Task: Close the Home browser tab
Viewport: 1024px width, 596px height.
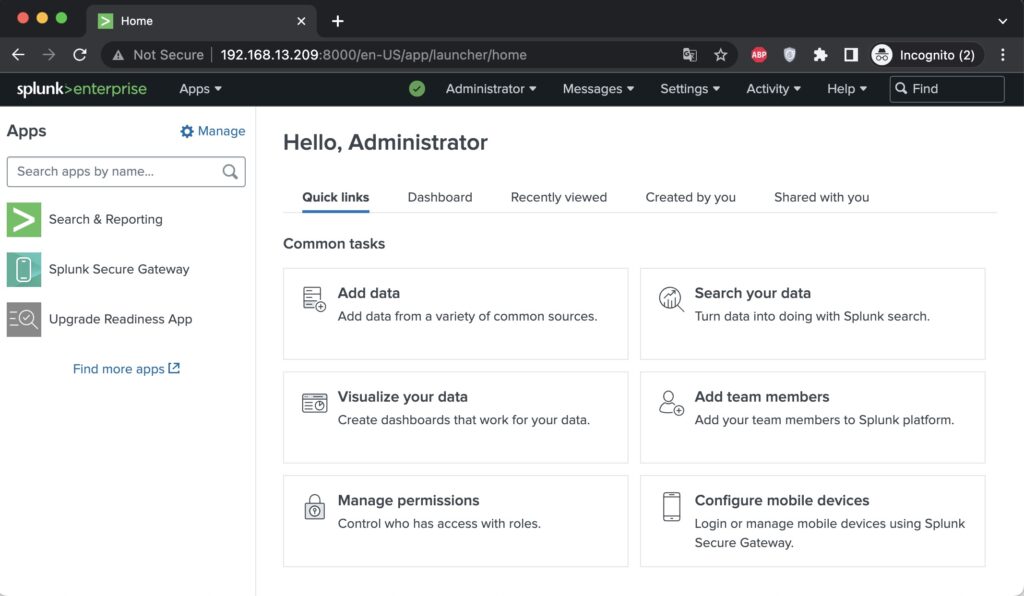Action: pos(301,21)
